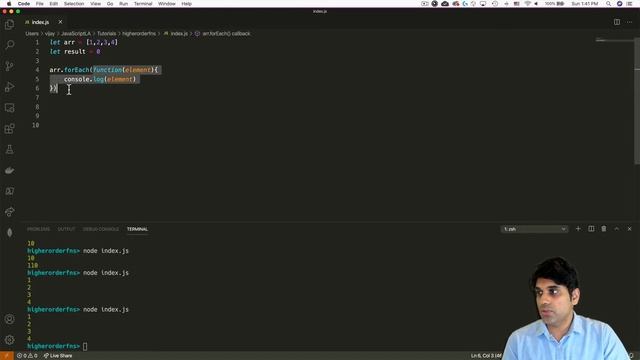Click the higherorderfns breadcrumb segment

point(139,33)
